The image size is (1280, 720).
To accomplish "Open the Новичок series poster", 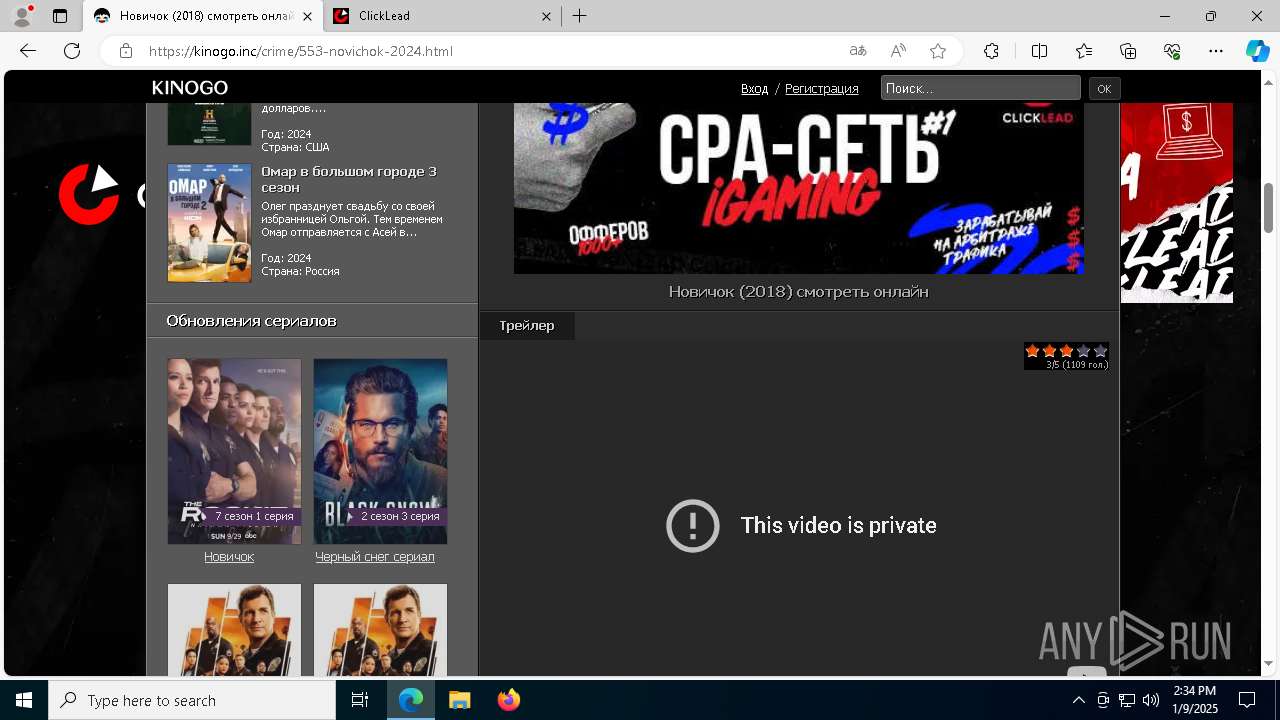I will pos(234,451).
